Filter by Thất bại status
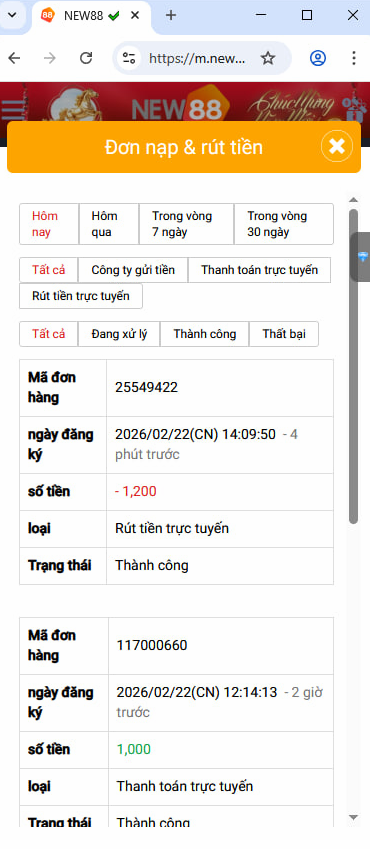Image resolution: width=370 pixels, height=849 pixels. coord(284,334)
